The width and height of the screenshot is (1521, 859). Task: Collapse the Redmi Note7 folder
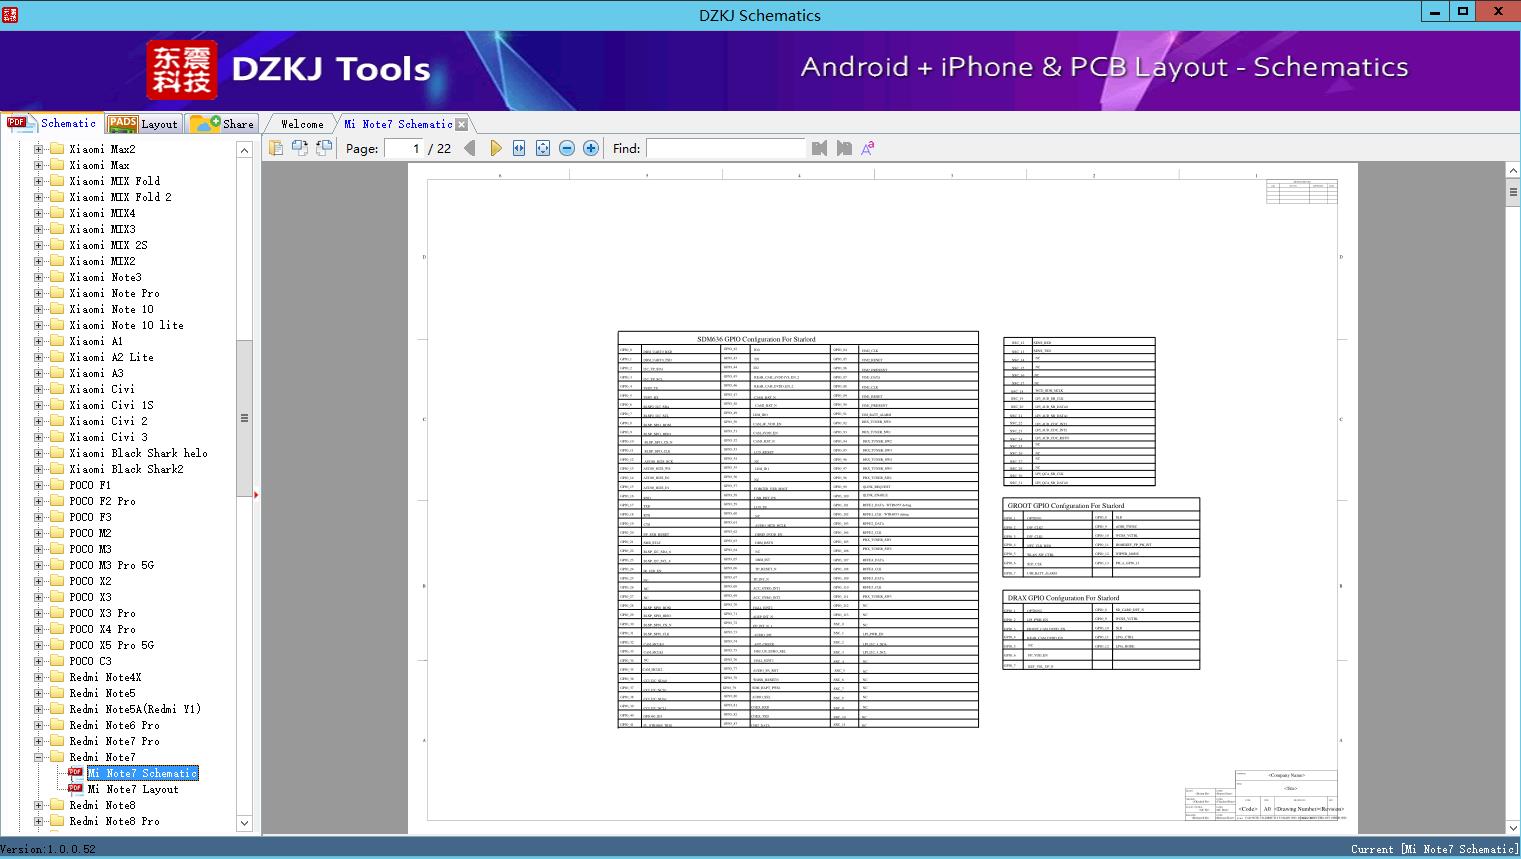(39, 757)
